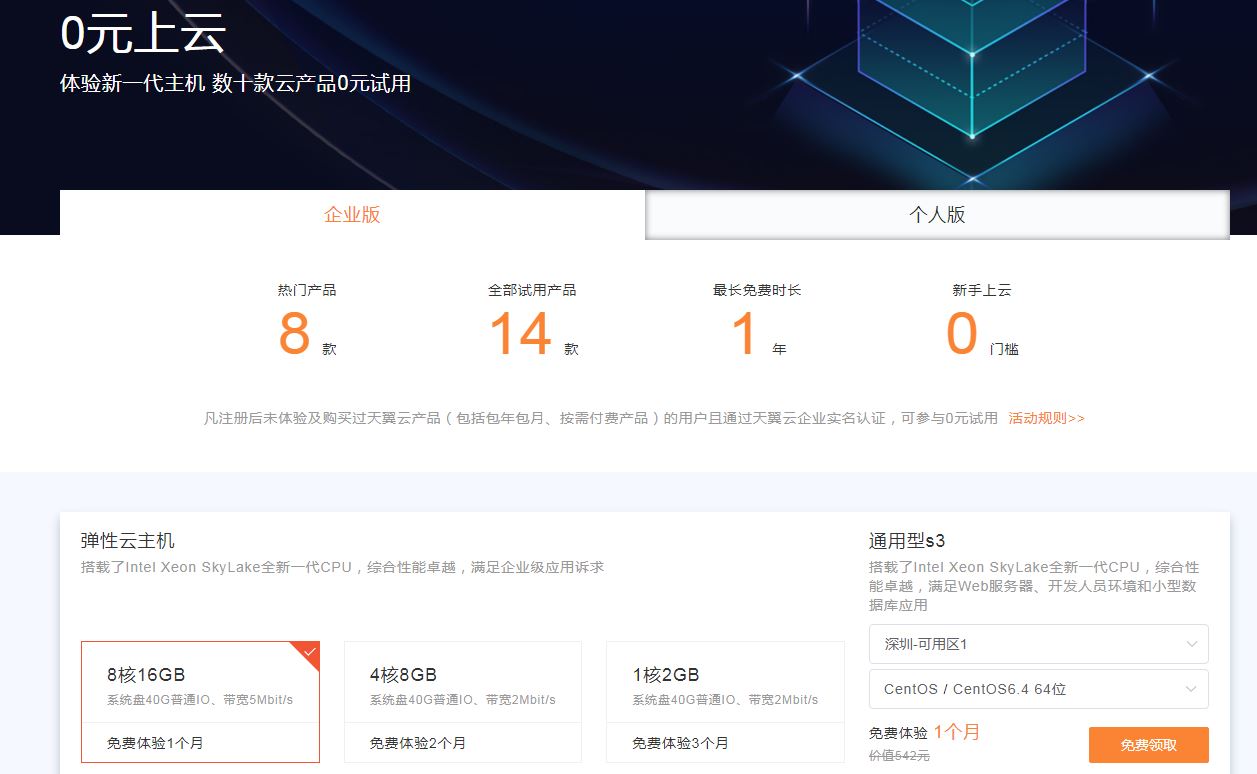Viewport: 1257px width, 774px height.
Task: Click the 弹性云主机 section heading
Action: click(x=128, y=541)
